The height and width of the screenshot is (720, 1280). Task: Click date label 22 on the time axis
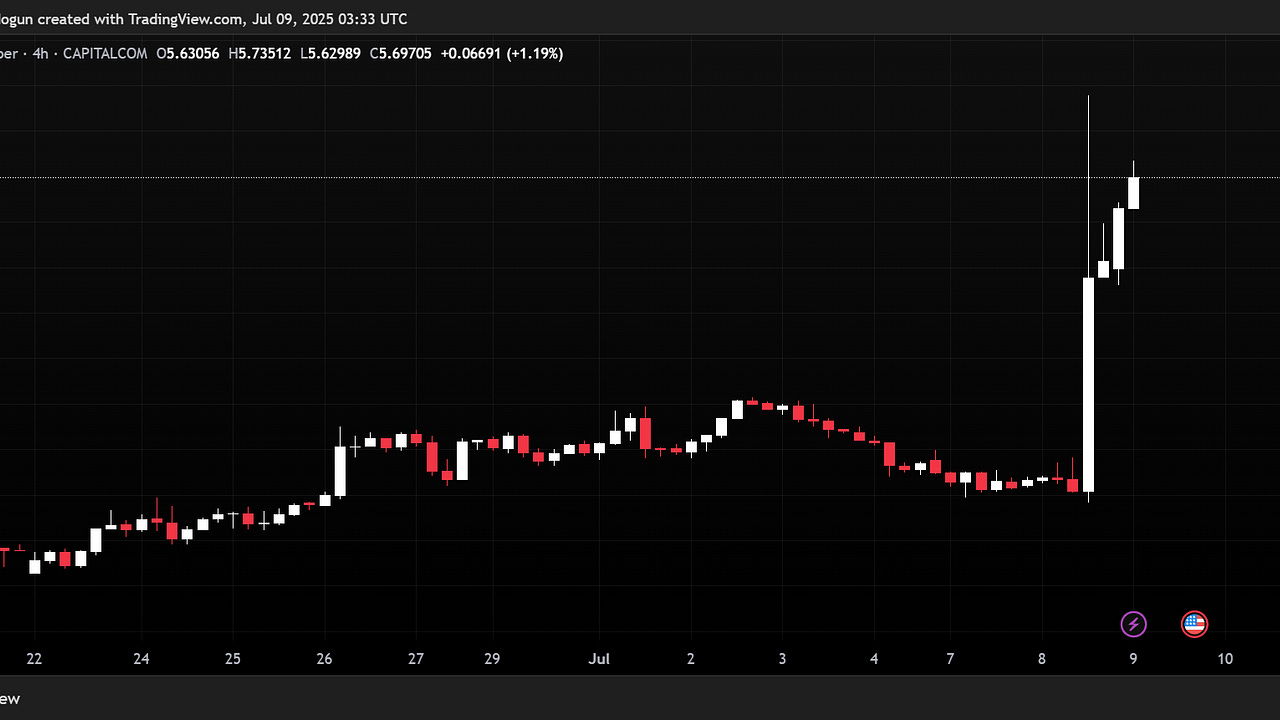click(x=34, y=659)
